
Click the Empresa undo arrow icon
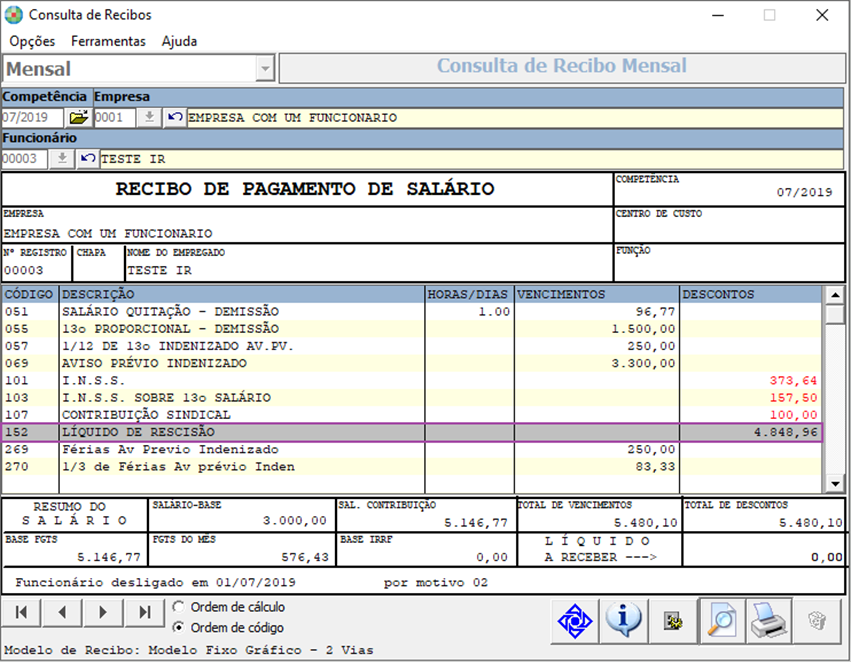tap(174, 117)
